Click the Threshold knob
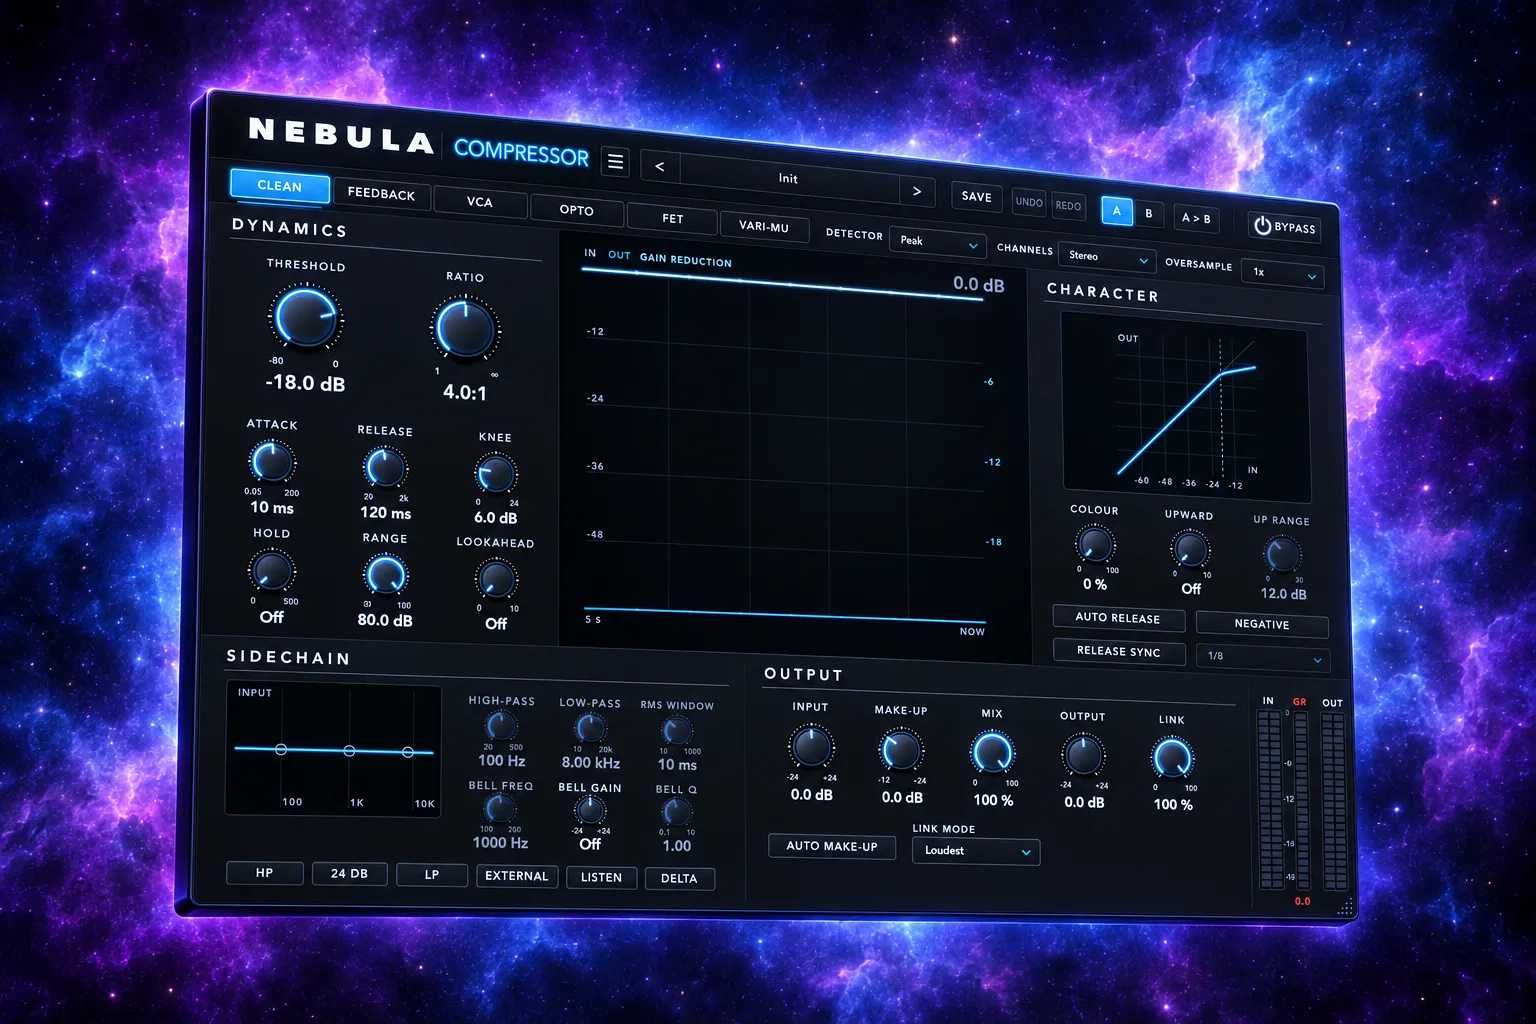The width and height of the screenshot is (1536, 1024). (306, 316)
